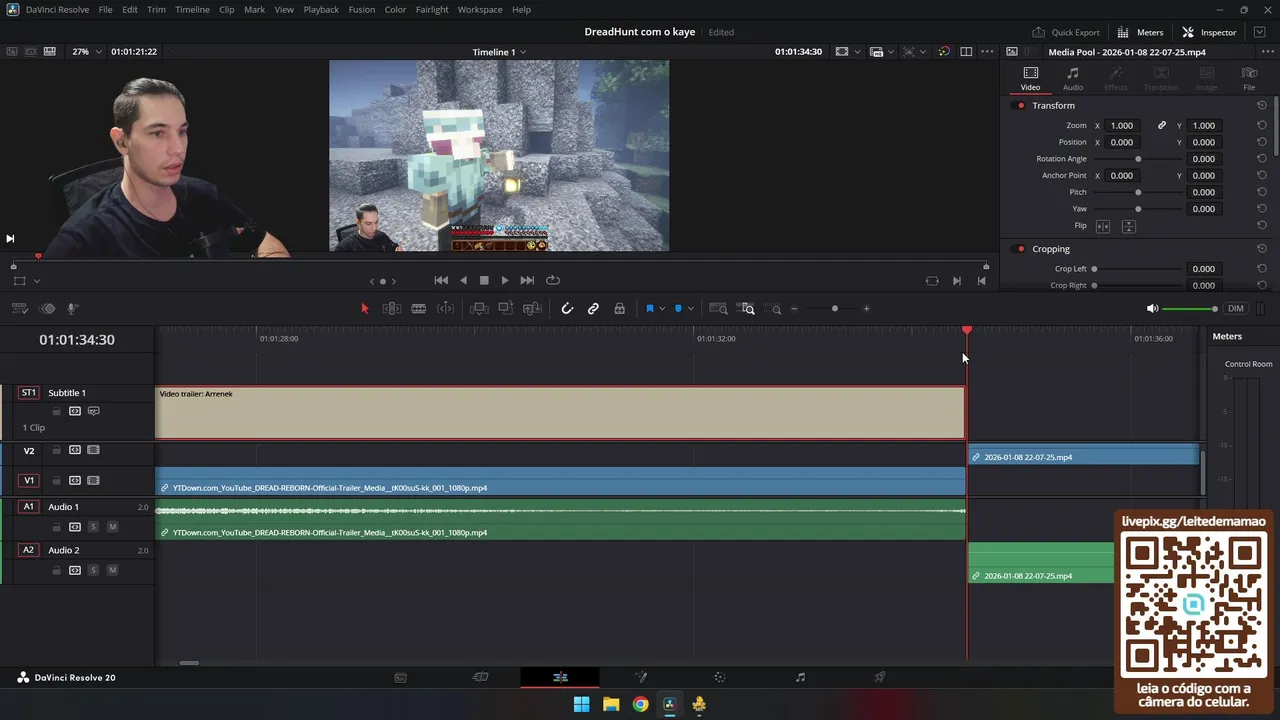Click the Stop button in viewer
1280x720 pixels.
coord(484,281)
